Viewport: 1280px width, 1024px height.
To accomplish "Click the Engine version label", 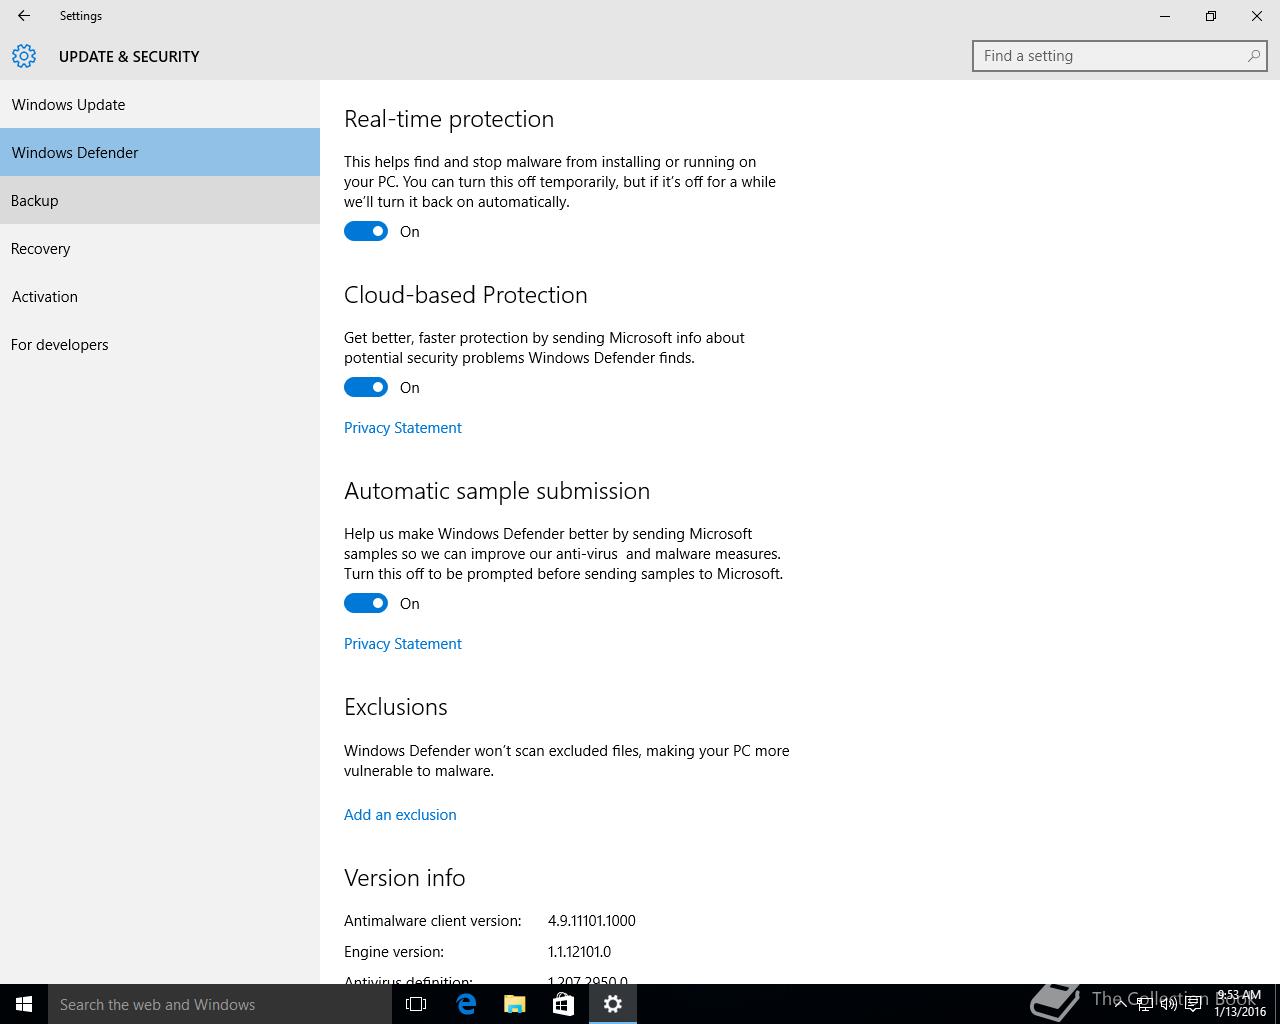I will (x=394, y=951).
